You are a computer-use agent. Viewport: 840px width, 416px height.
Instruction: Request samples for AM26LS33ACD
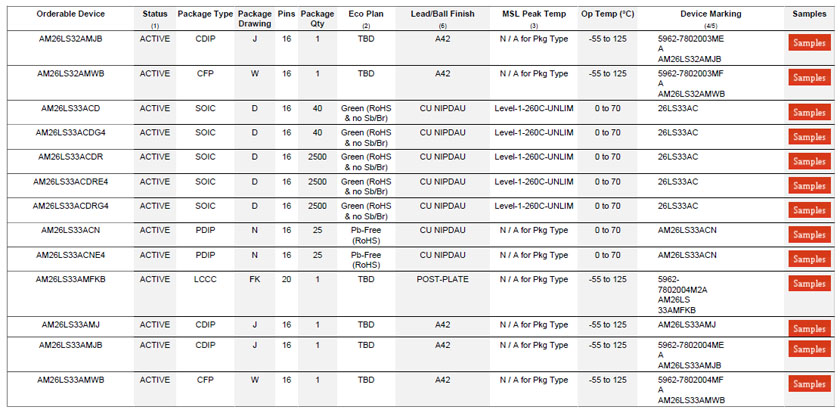tap(809, 111)
